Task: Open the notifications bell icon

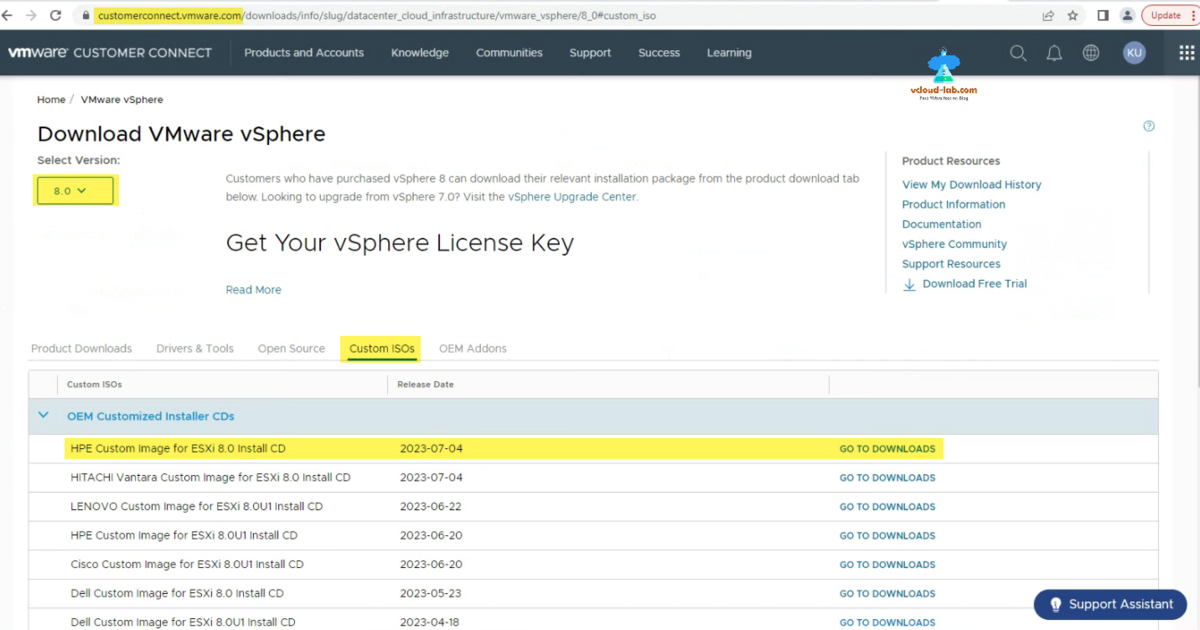Action: (x=1054, y=53)
